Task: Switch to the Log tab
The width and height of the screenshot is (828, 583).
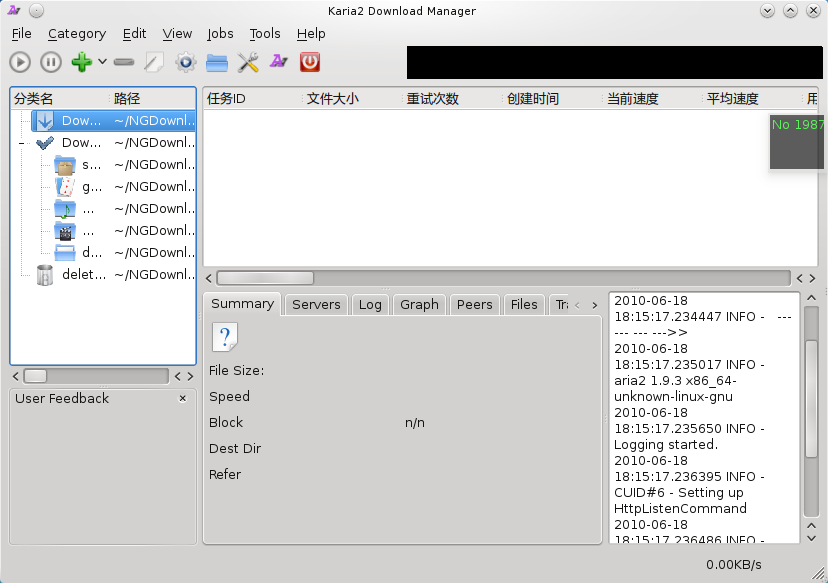Action: click(370, 305)
